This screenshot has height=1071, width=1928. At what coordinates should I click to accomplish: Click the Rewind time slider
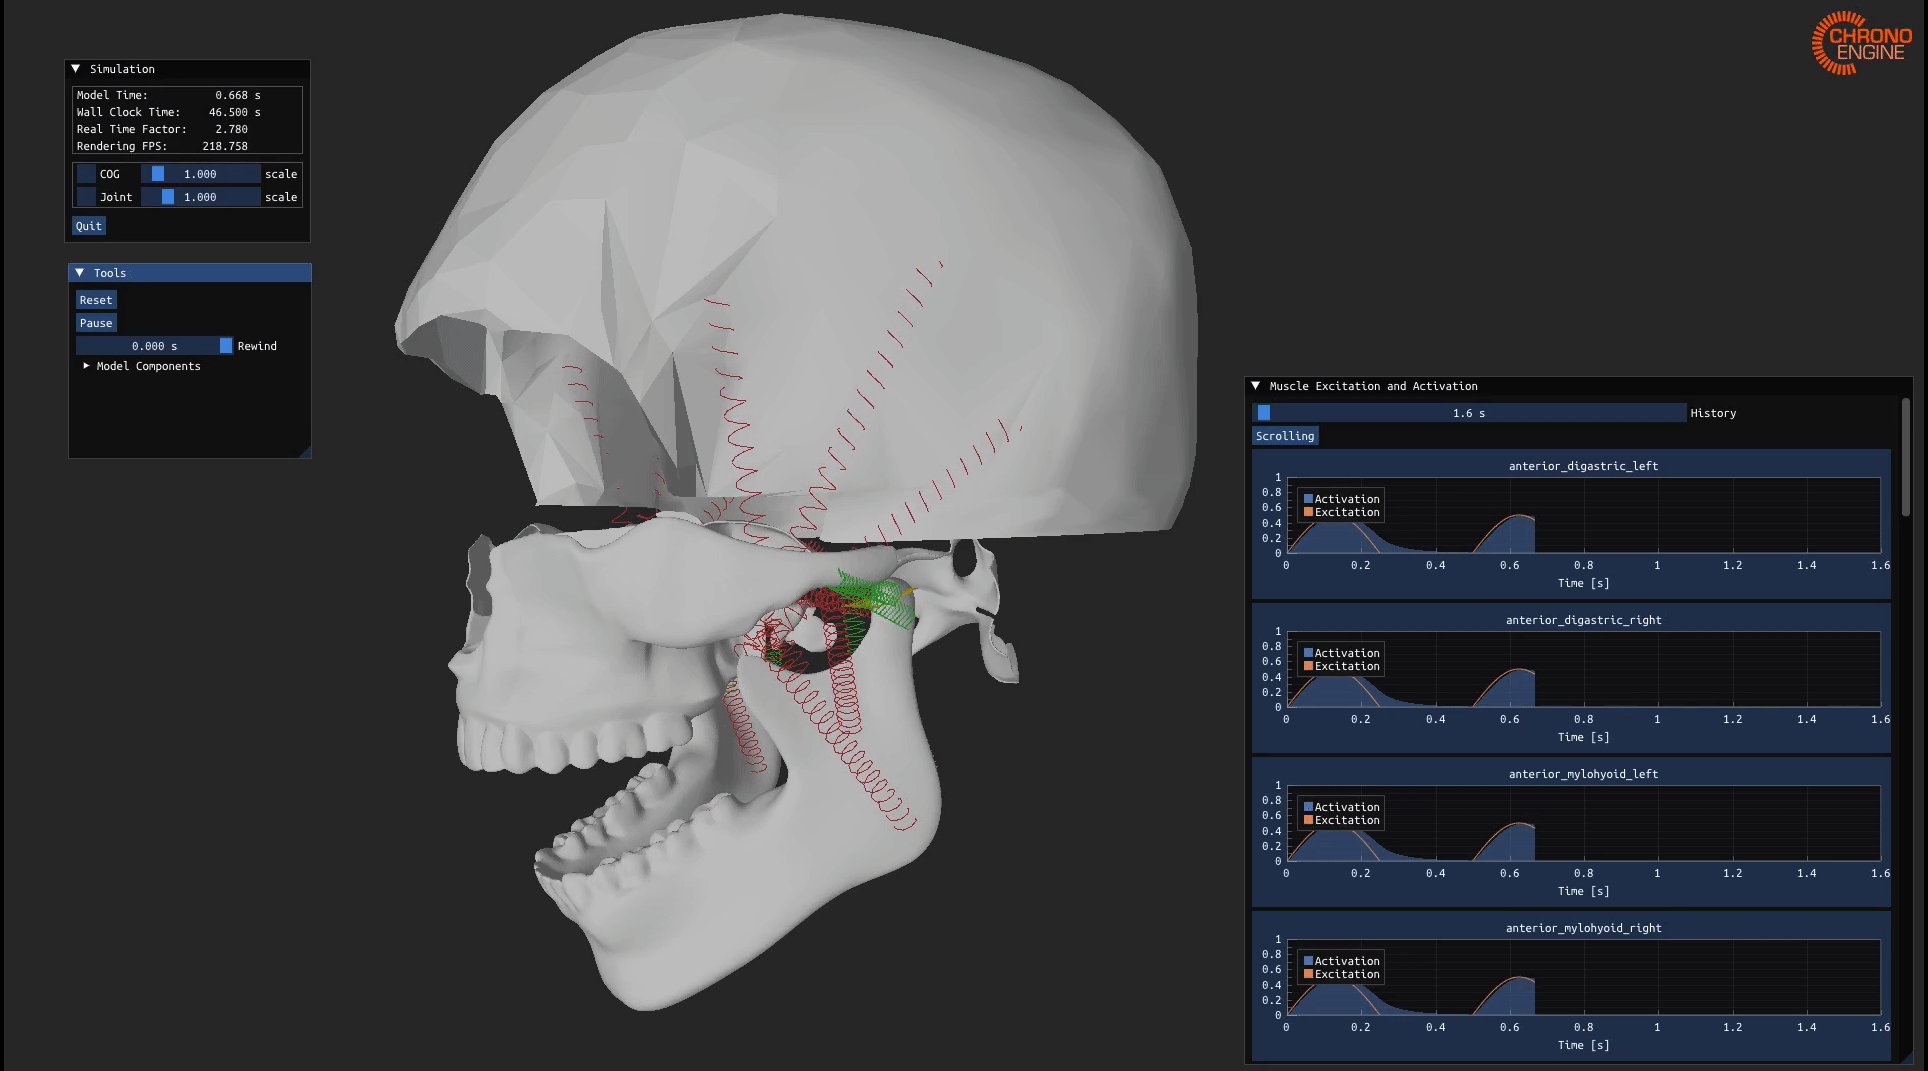154,346
